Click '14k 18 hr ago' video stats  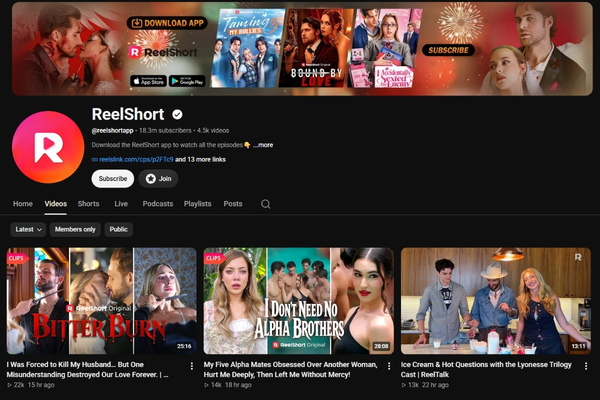[x=228, y=385]
